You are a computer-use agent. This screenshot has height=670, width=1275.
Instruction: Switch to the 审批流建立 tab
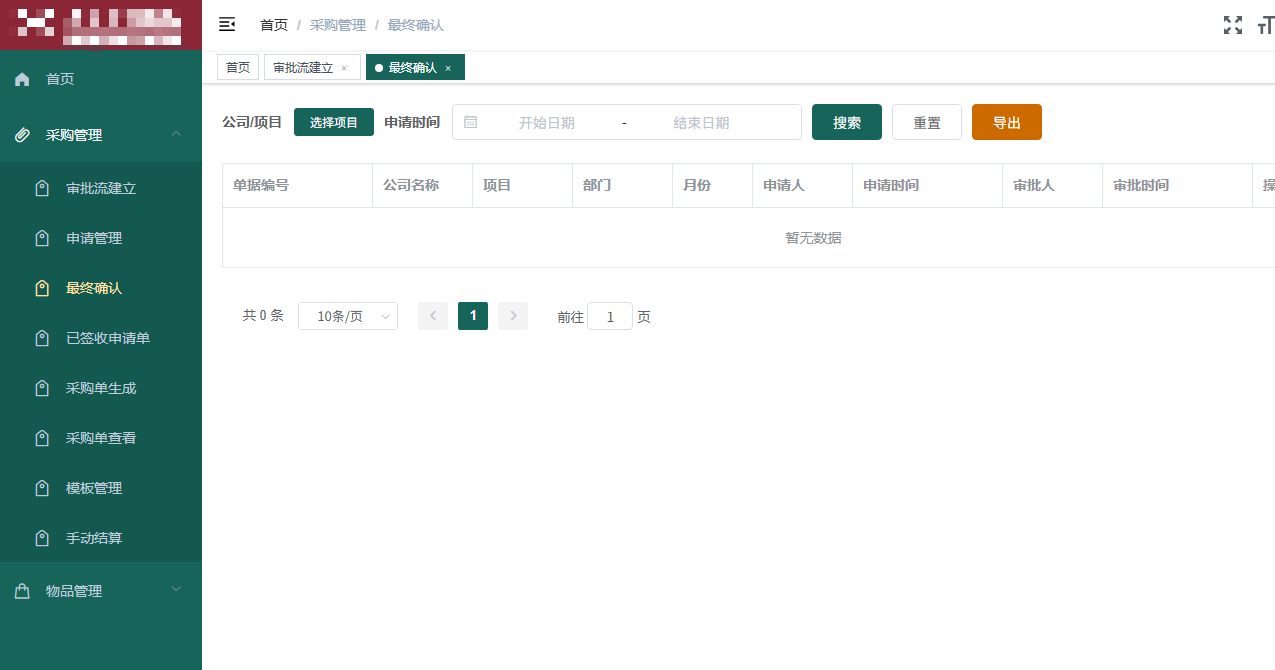[x=304, y=67]
